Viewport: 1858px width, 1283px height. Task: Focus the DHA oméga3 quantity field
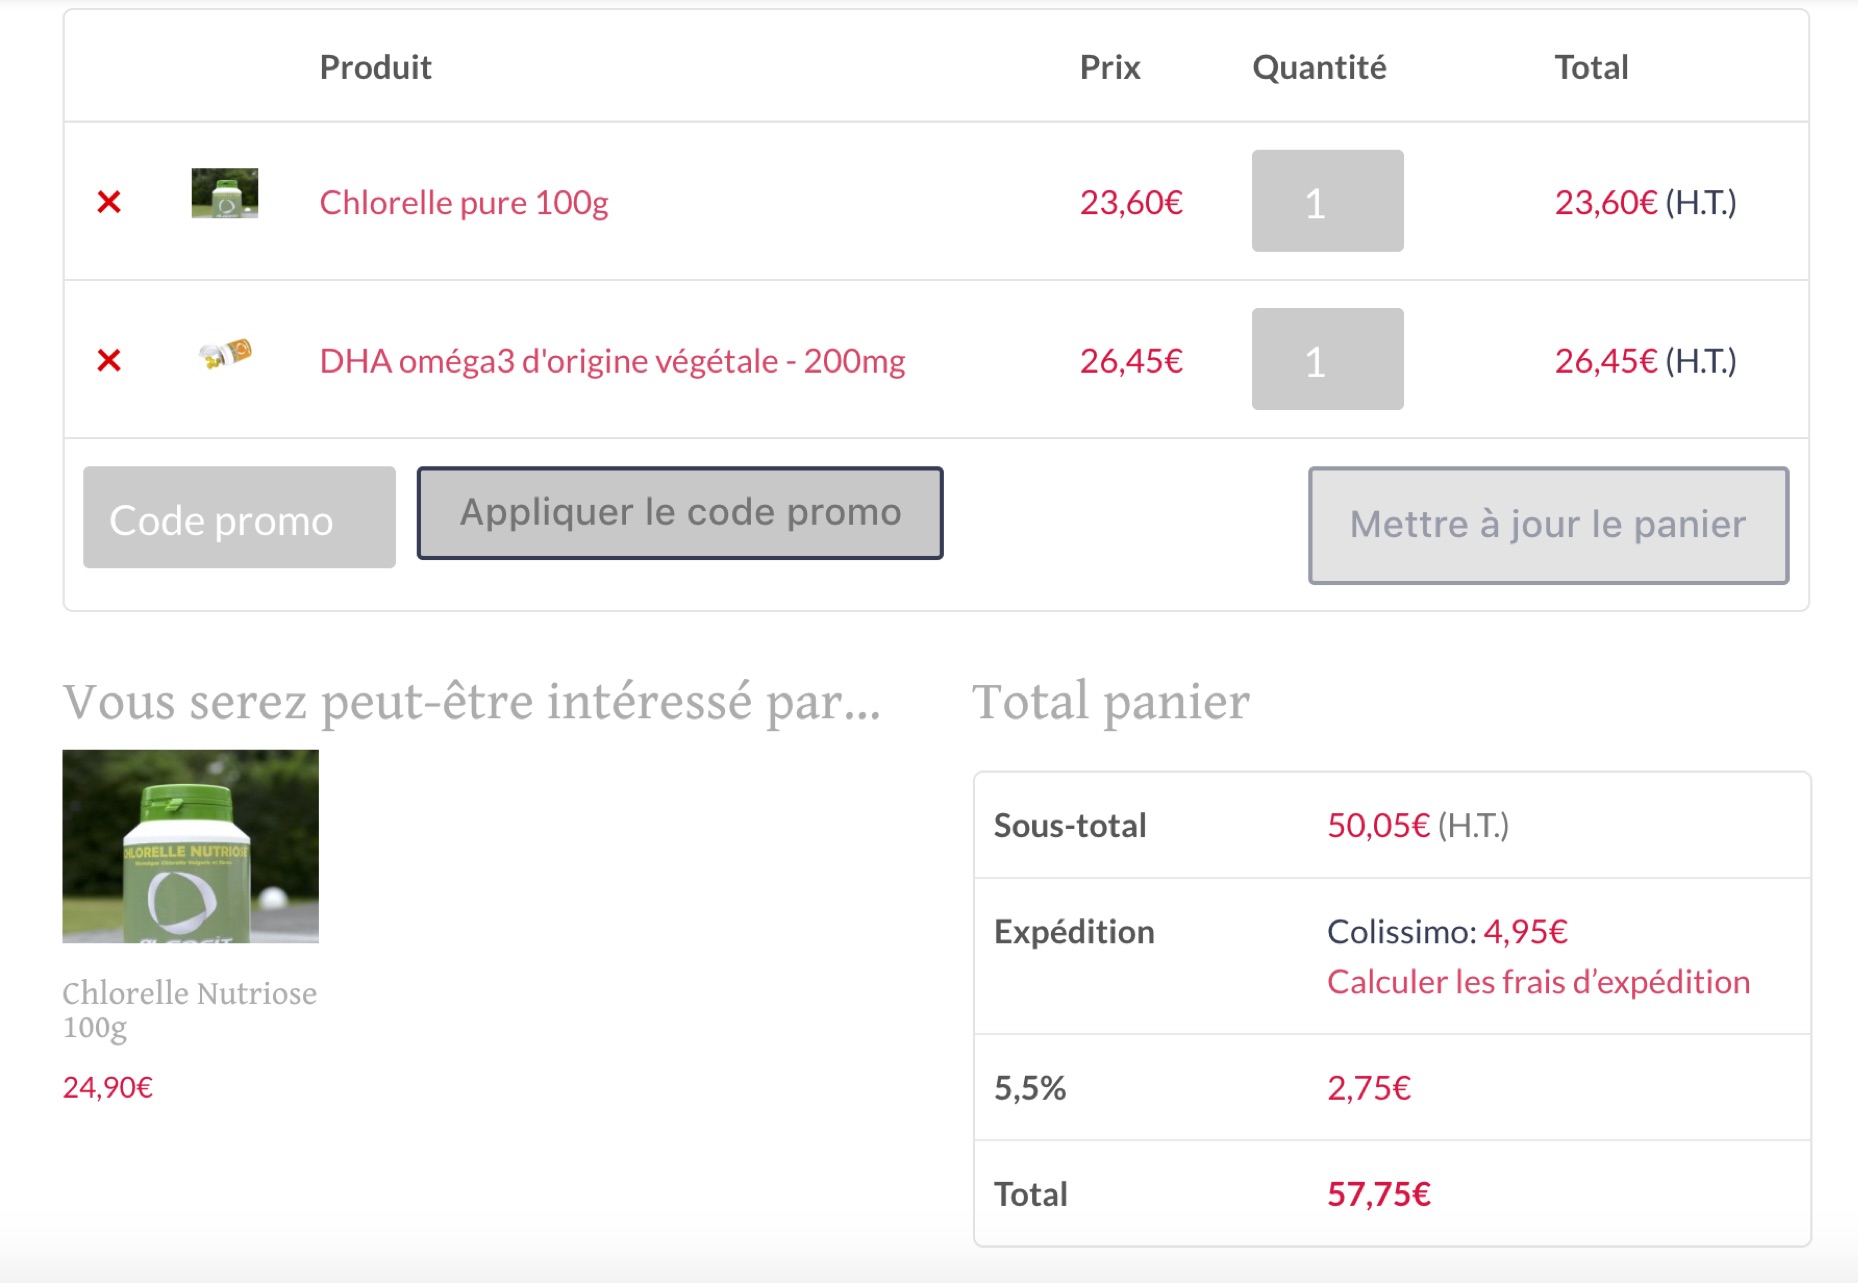click(x=1327, y=359)
